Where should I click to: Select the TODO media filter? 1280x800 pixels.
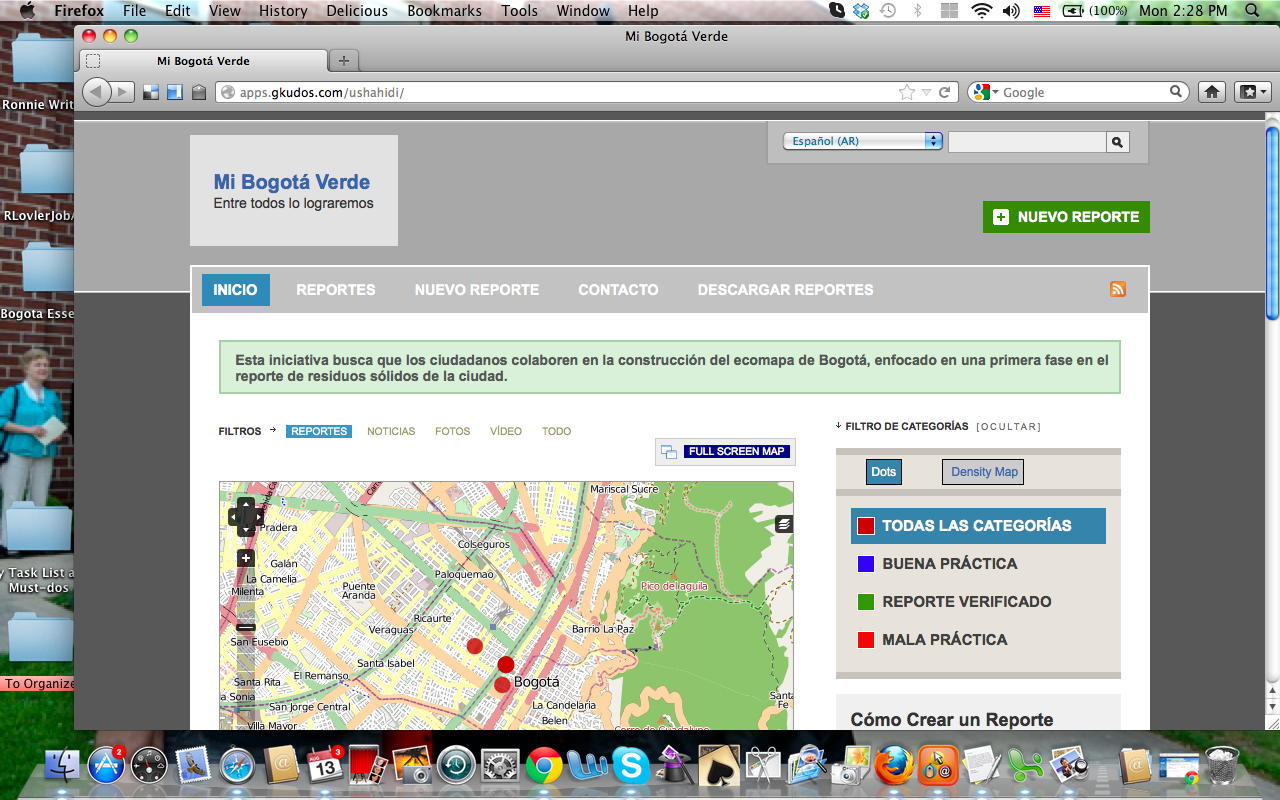(x=557, y=431)
